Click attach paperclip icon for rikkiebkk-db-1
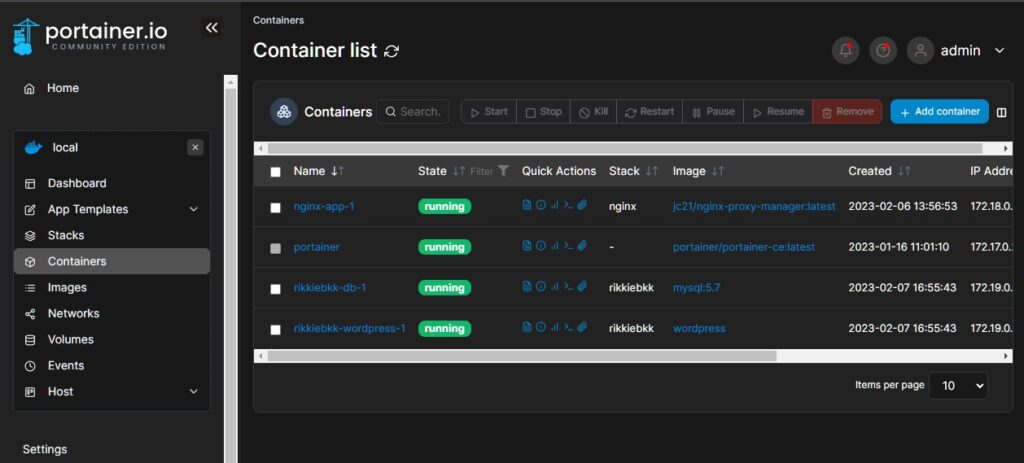Image resolution: width=1024 pixels, height=463 pixels. coord(582,286)
